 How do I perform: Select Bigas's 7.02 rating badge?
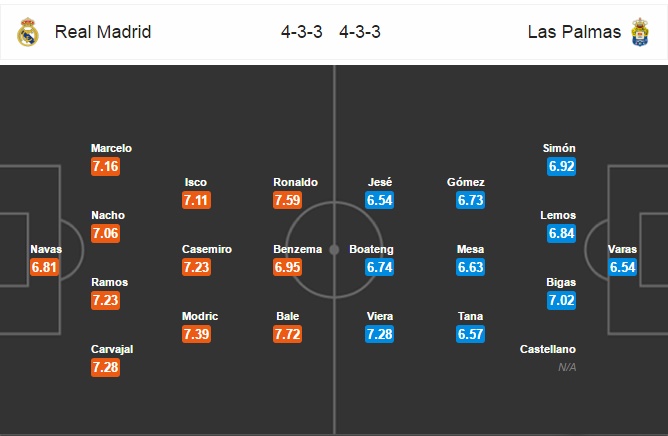[x=561, y=300]
